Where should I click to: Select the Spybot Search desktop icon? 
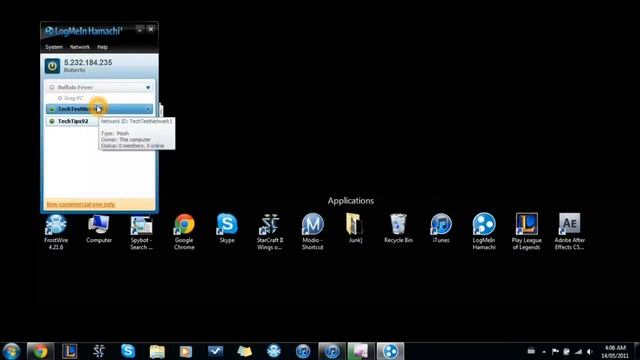coord(141,232)
